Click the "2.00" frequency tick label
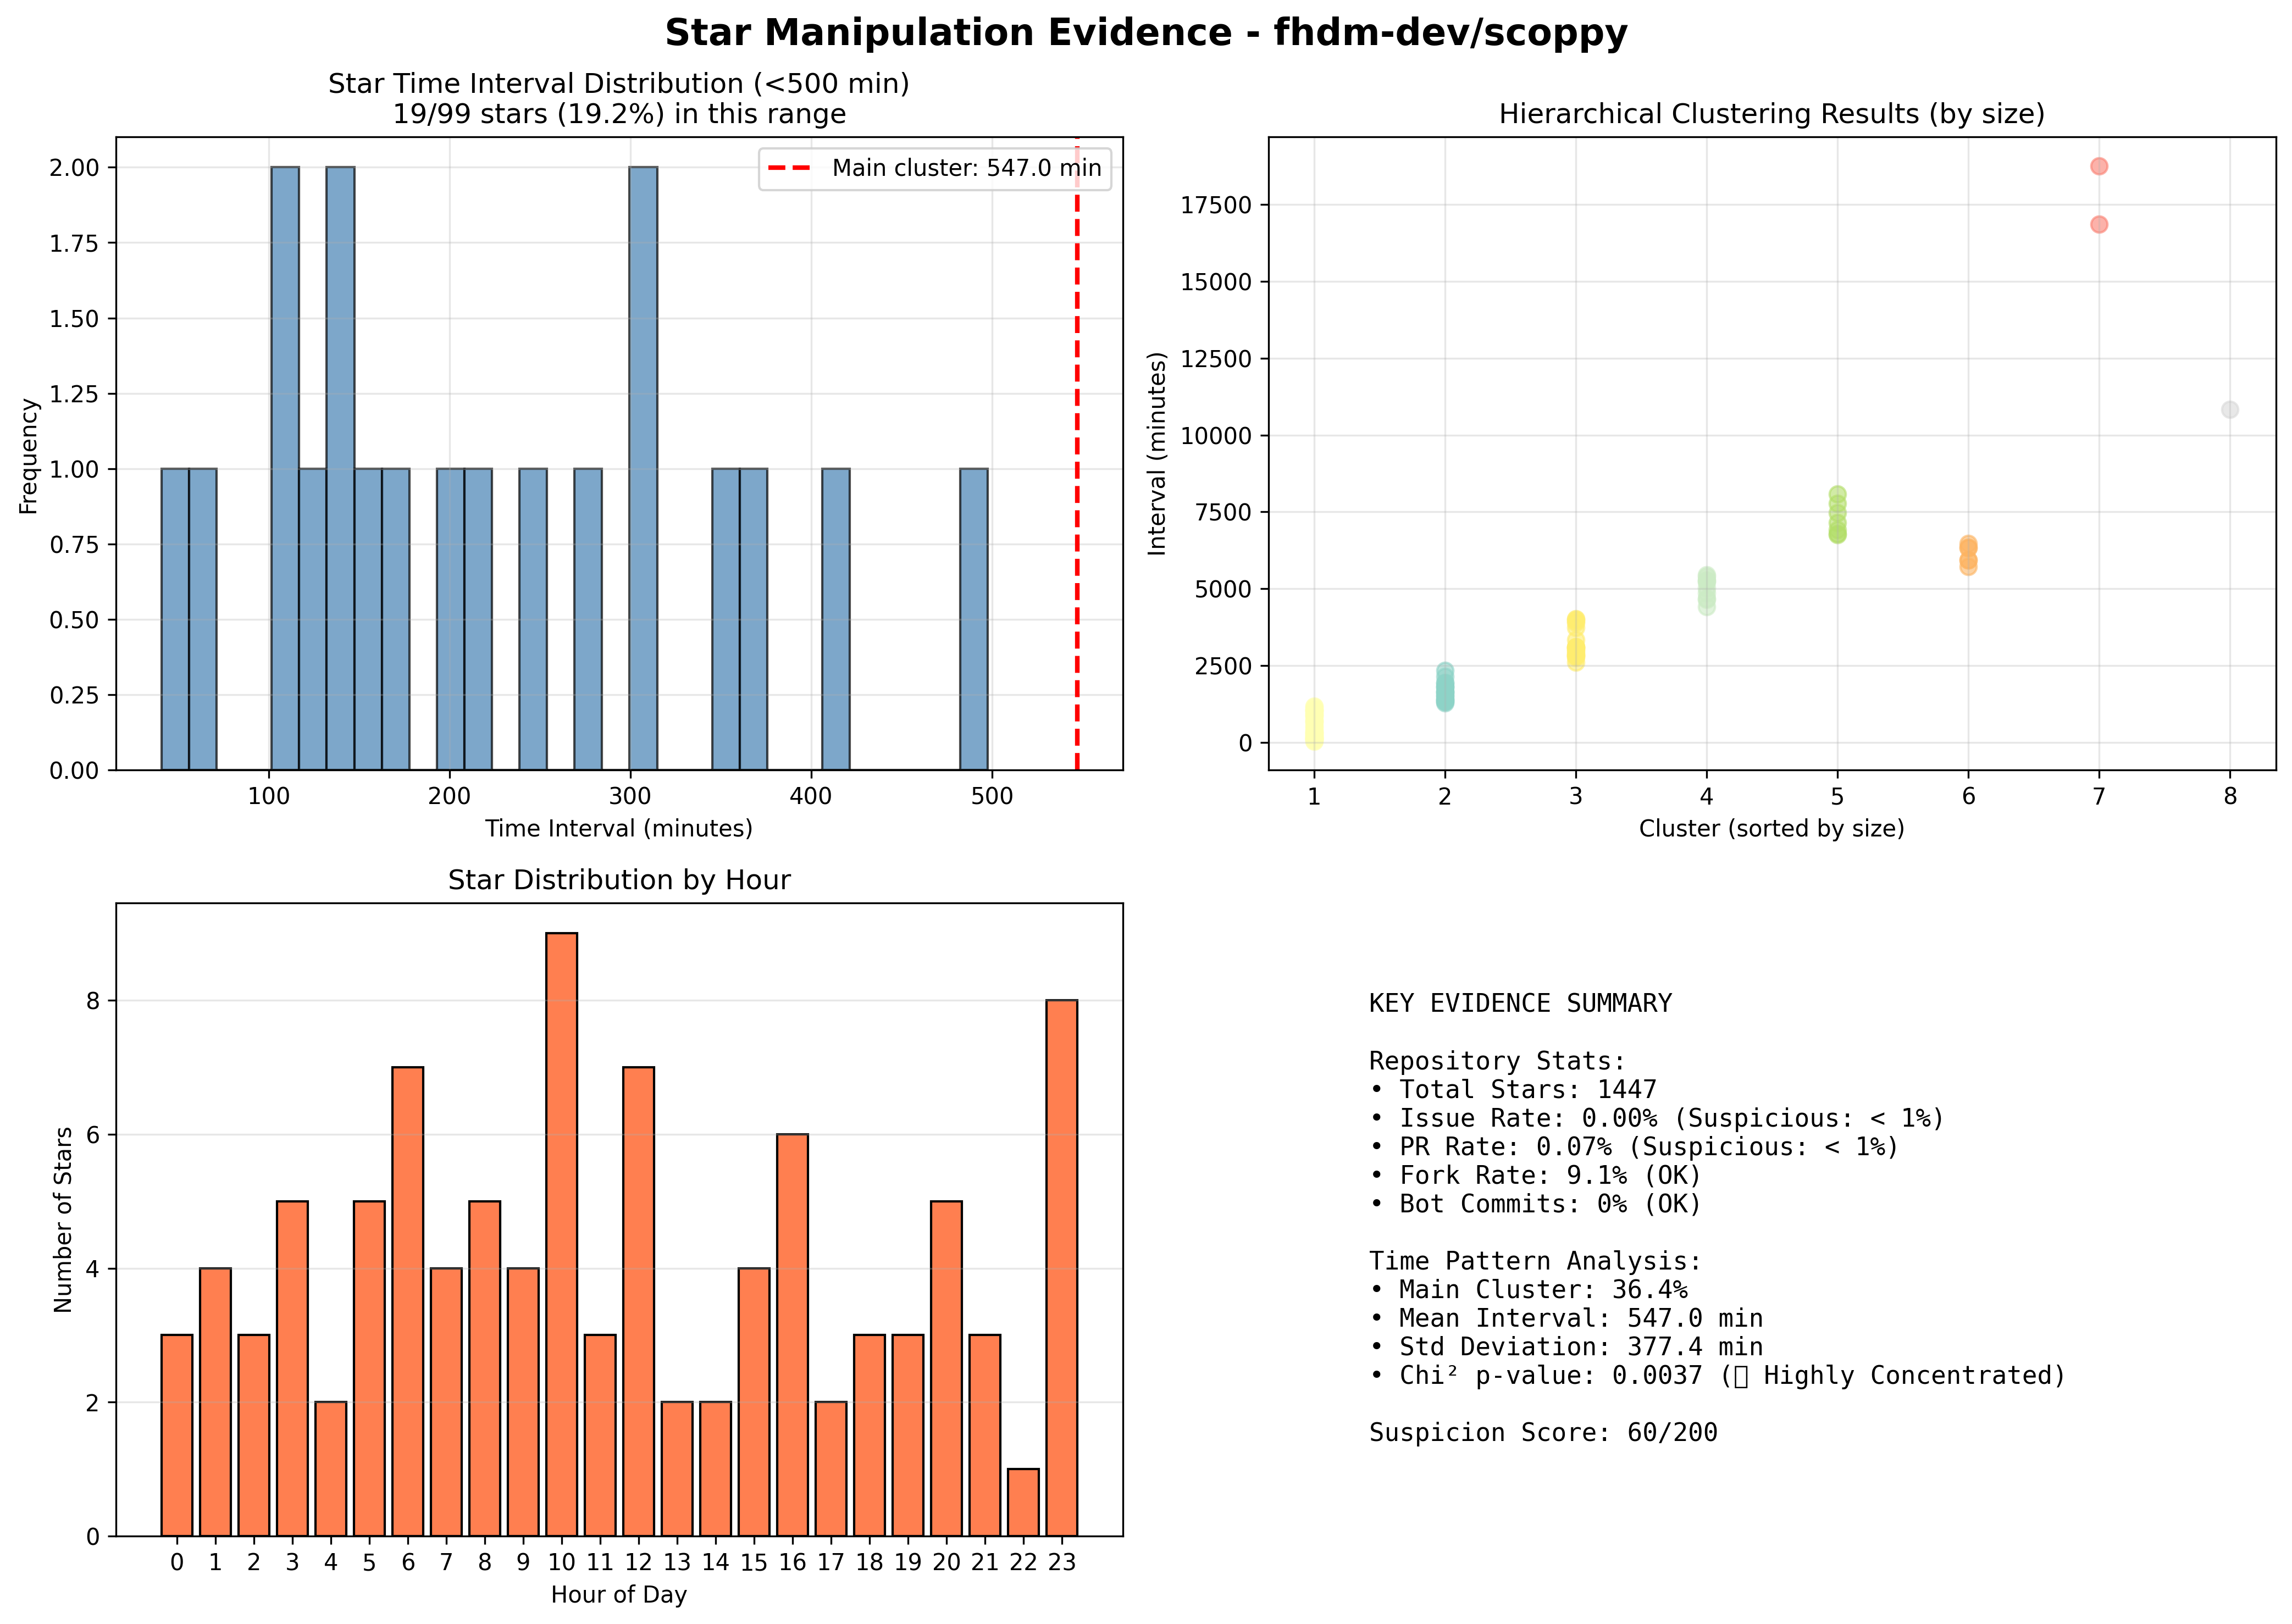Image resolution: width=2292 pixels, height=1624 pixels. click(x=75, y=167)
